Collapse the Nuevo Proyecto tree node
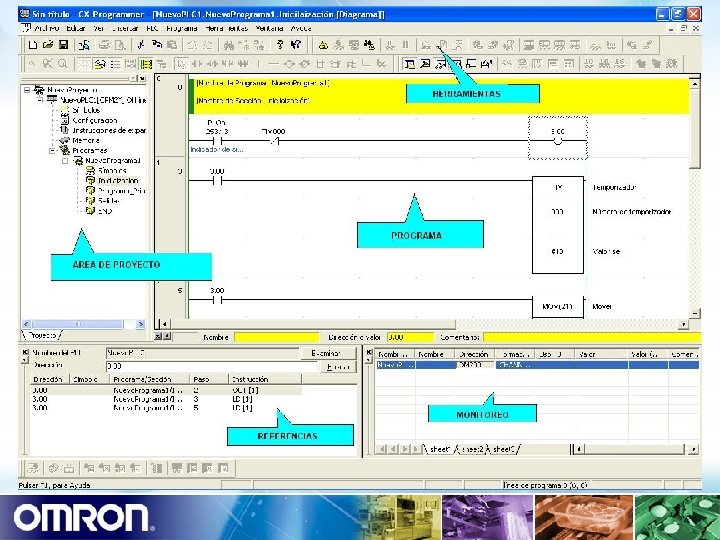The width and height of the screenshot is (720, 540). [27, 90]
